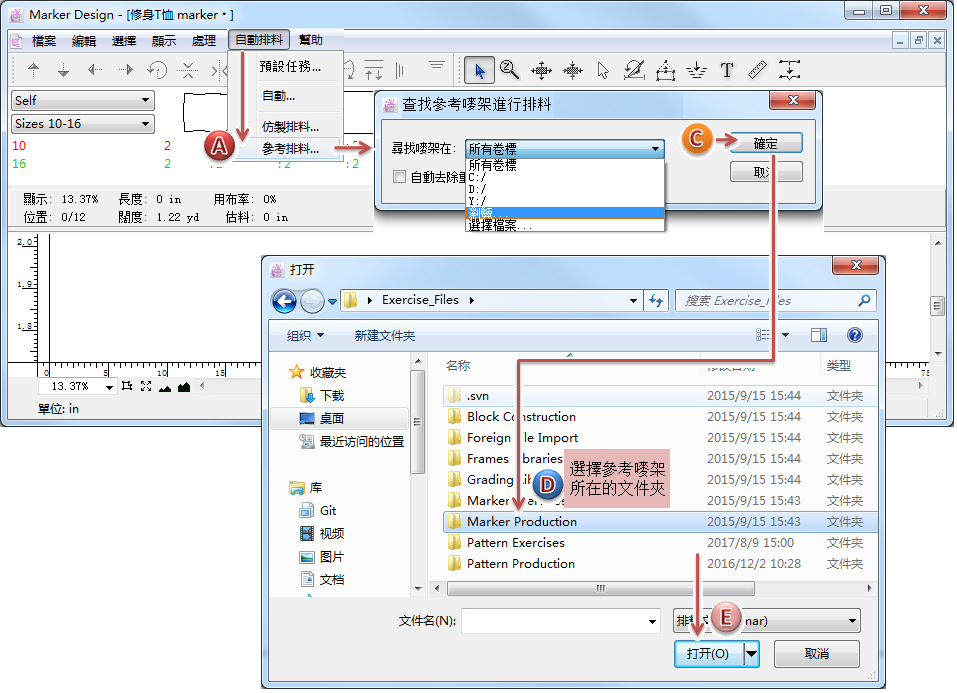Pick the ruler measure tool
The image size is (957, 693).
coord(757,70)
